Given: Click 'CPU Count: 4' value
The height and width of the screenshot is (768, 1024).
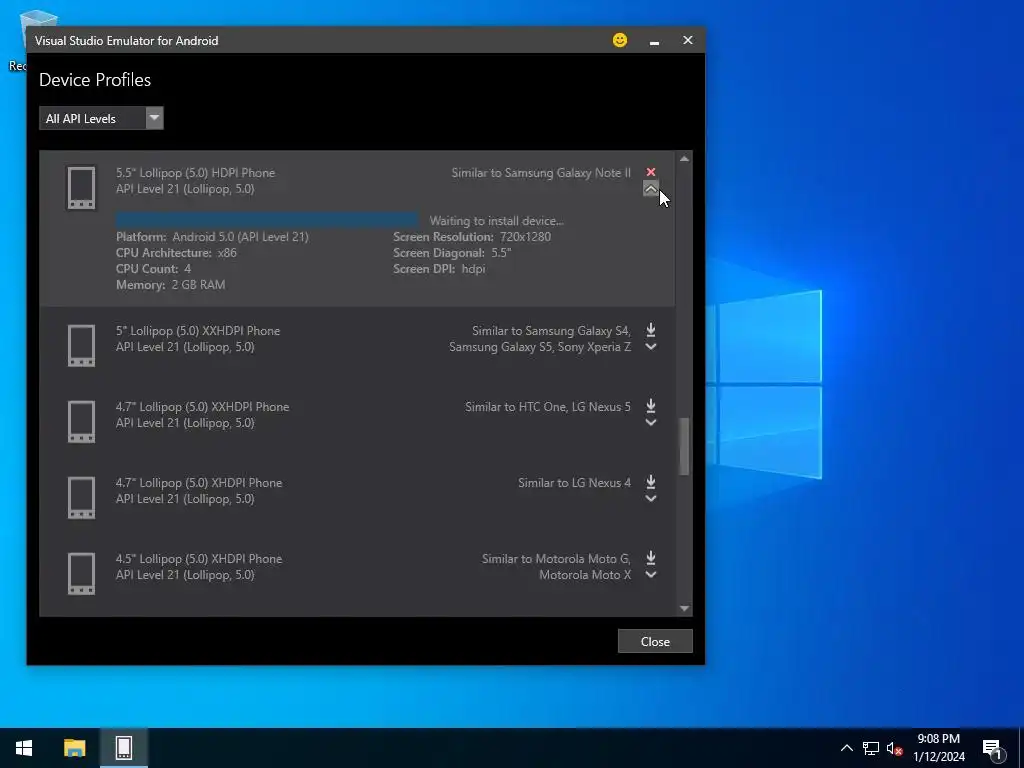Looking at the screenshot, I should [153, 268].
